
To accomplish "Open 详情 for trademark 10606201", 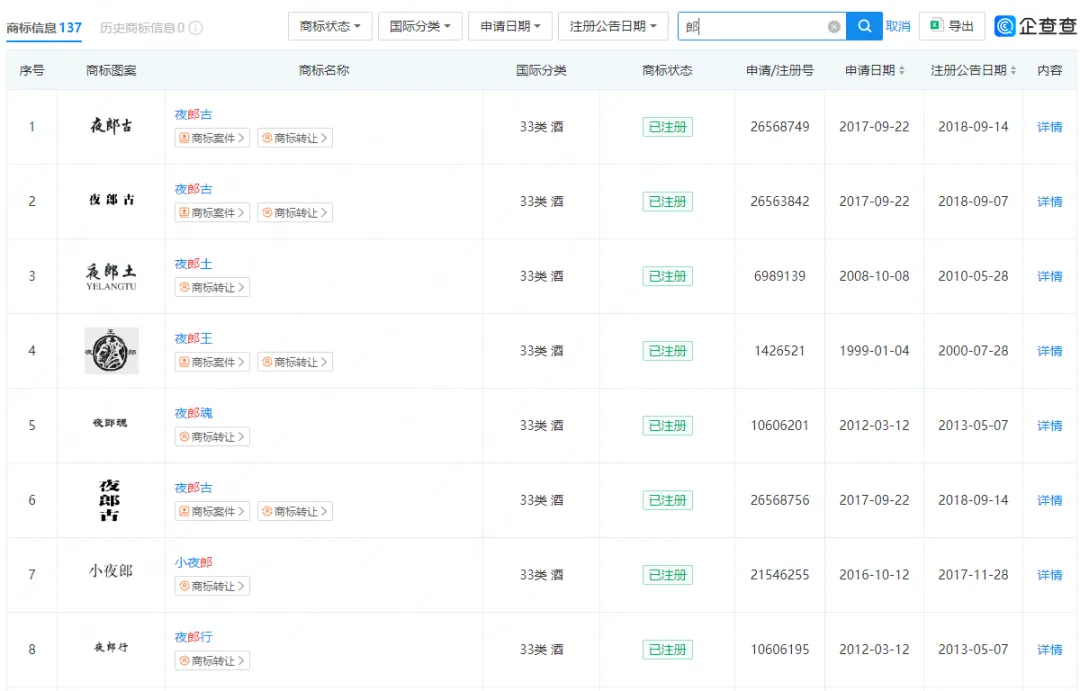I will pyautogui.click(x=1050, y=426).
